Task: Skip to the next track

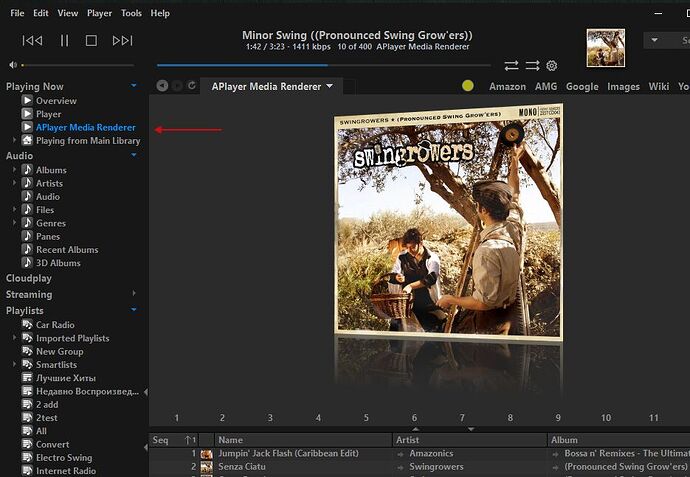Action: tap(122, 40)
